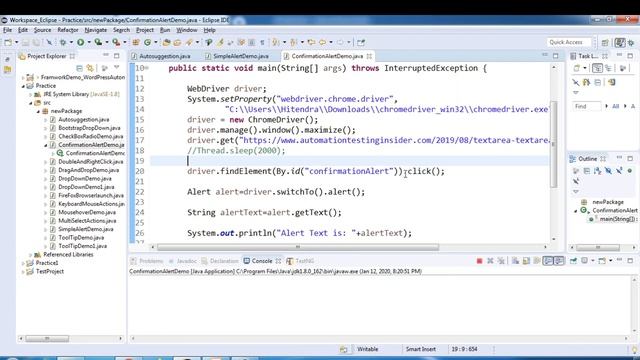Toggle Categorized view in the Task List toolbar
The image size is (640, 360).
pyautogui.click(x=597, y=68)
